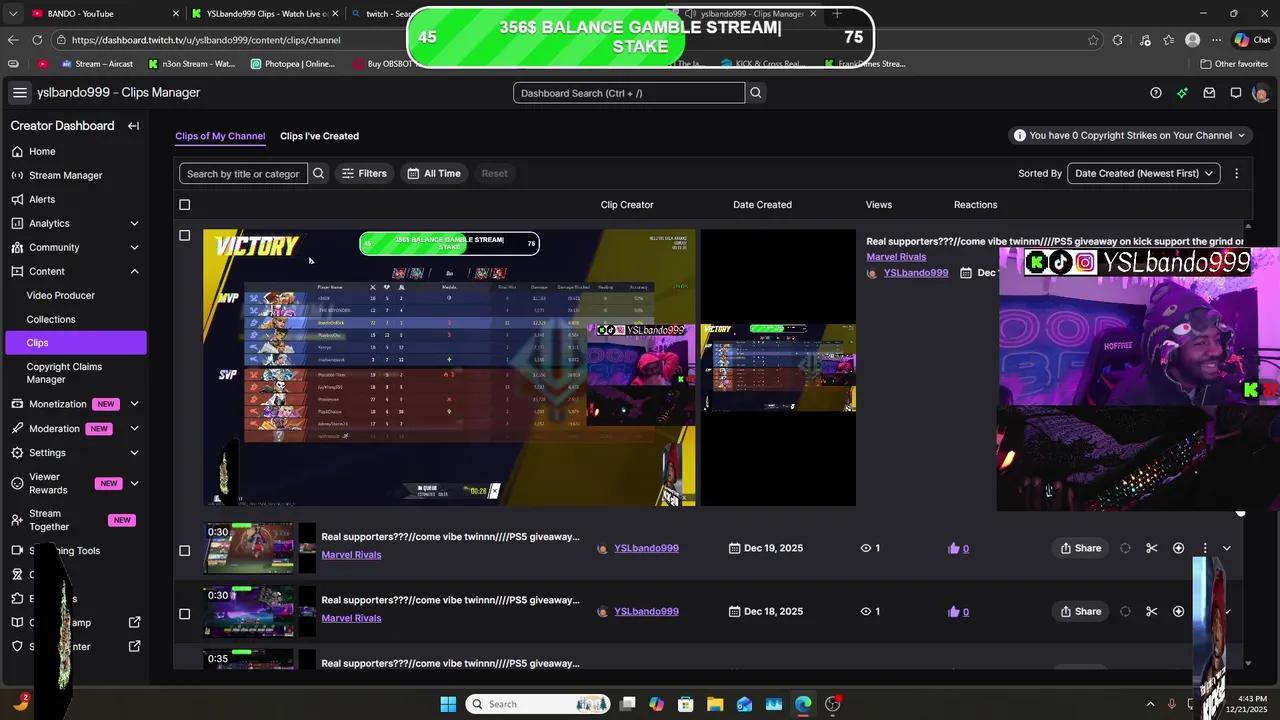Click the Dashboard Search magnifier button

click(756, 93)
